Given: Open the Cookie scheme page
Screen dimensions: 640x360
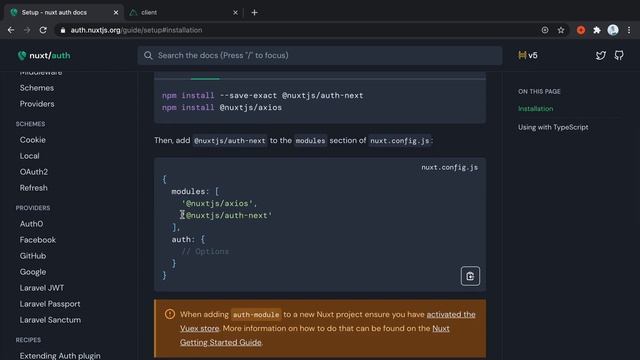Looking at the screenshot, I should coord(33,140).
